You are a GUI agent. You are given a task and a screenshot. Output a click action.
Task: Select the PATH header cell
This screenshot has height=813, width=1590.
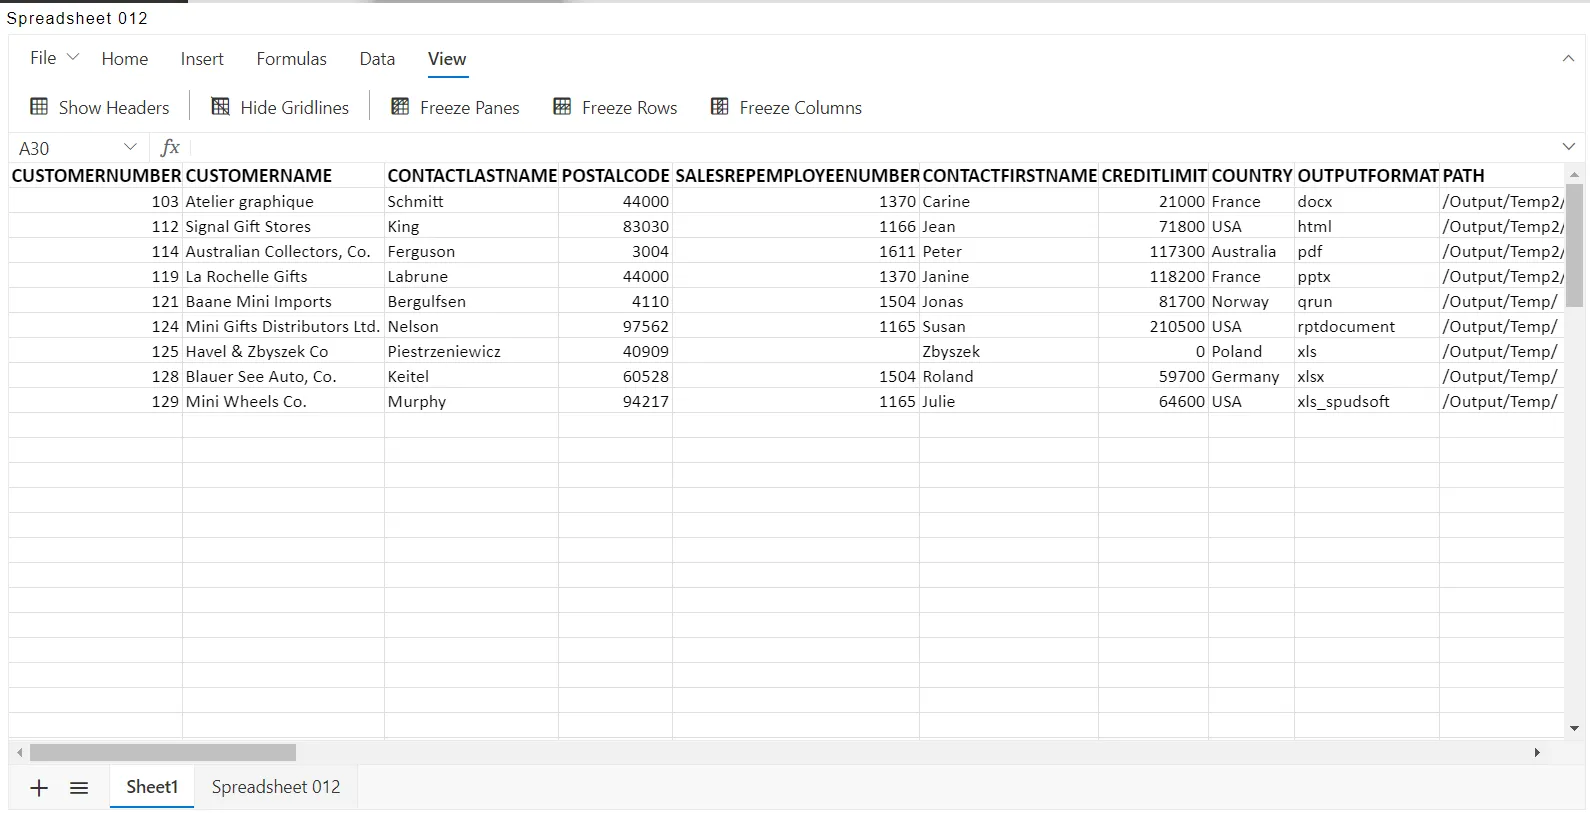click(x=1502, y=176)
